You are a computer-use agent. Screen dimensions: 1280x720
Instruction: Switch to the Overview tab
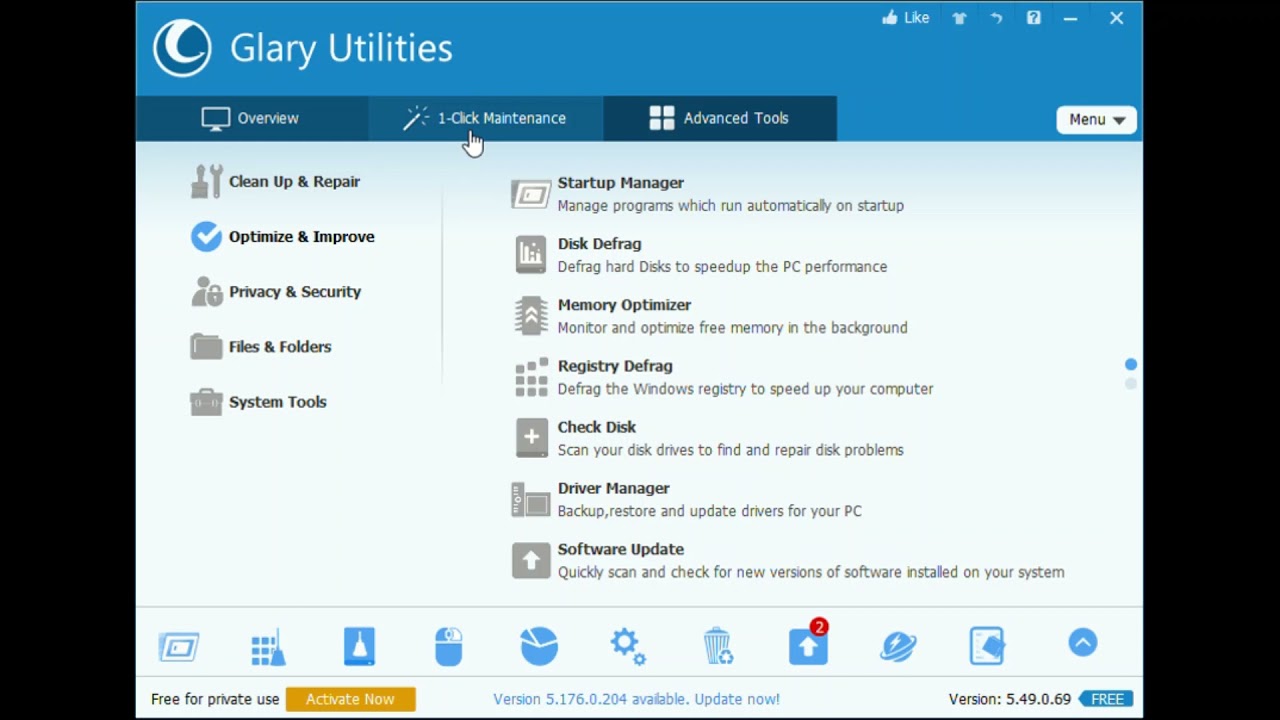pyautogui.click(x=251, y=118)
